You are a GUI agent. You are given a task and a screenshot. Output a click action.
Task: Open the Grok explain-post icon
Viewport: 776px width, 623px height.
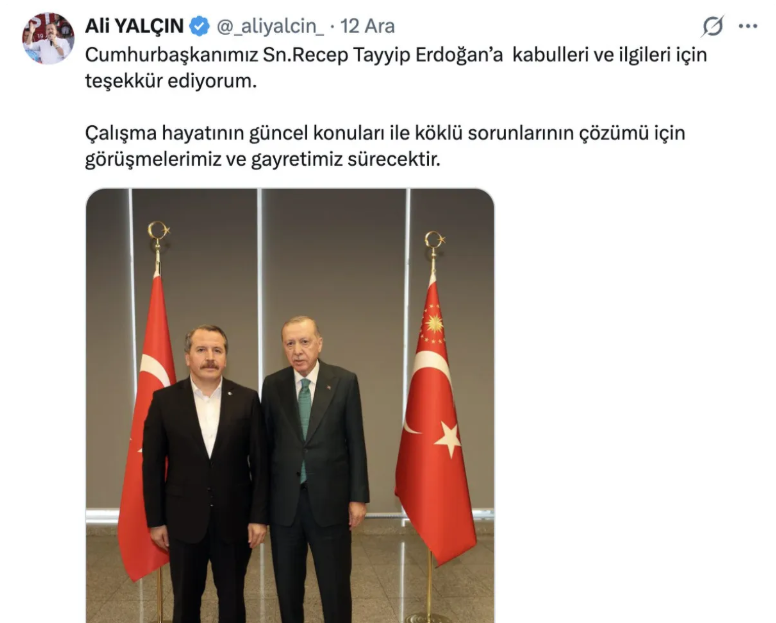pyautogui.click(x=713, y=26)
